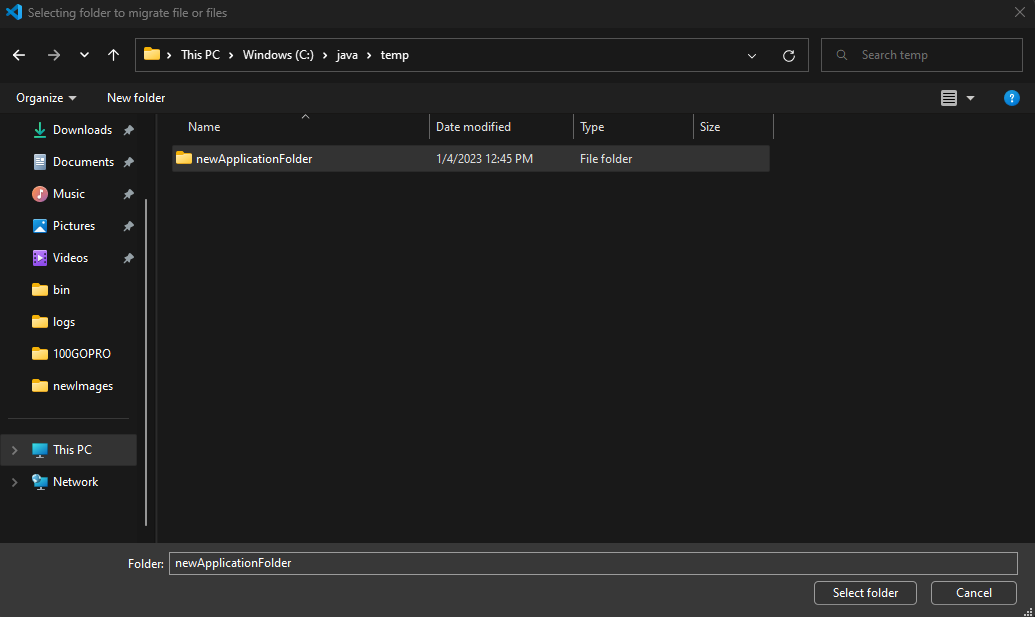Viewport: 1035px width, 617px height.
Task: Cancel the folder selection
Action: 972,592
